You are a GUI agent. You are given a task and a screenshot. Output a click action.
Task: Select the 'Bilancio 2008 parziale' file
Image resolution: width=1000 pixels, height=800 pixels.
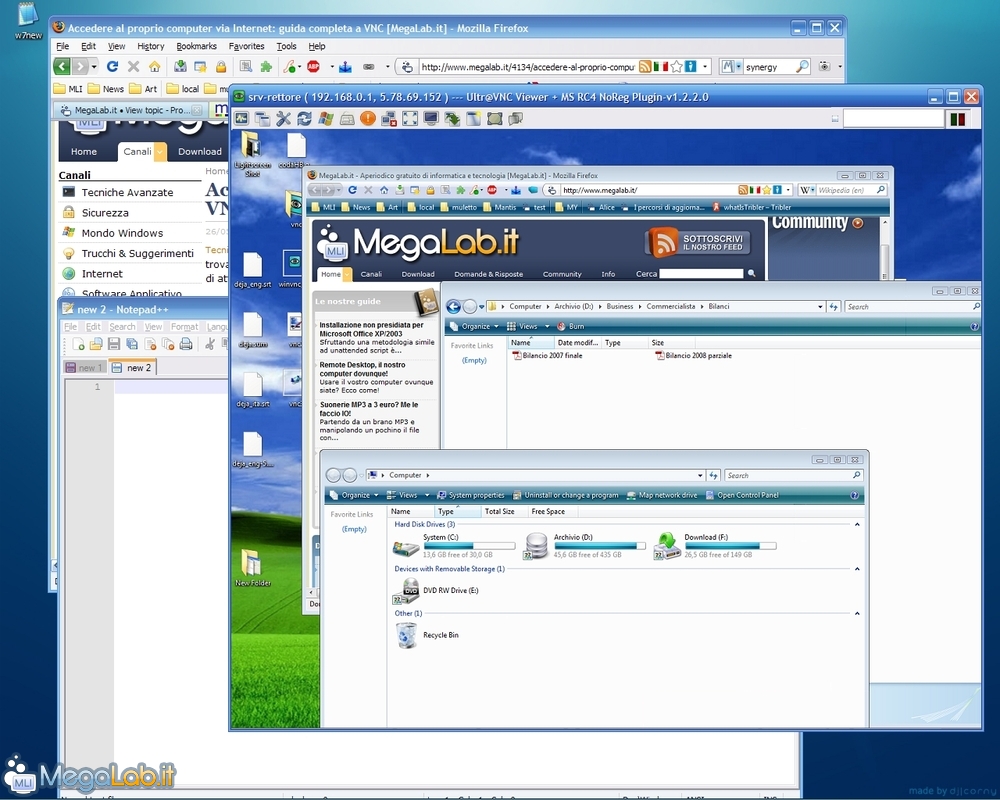pyautogui.click(x=693, y=356)
